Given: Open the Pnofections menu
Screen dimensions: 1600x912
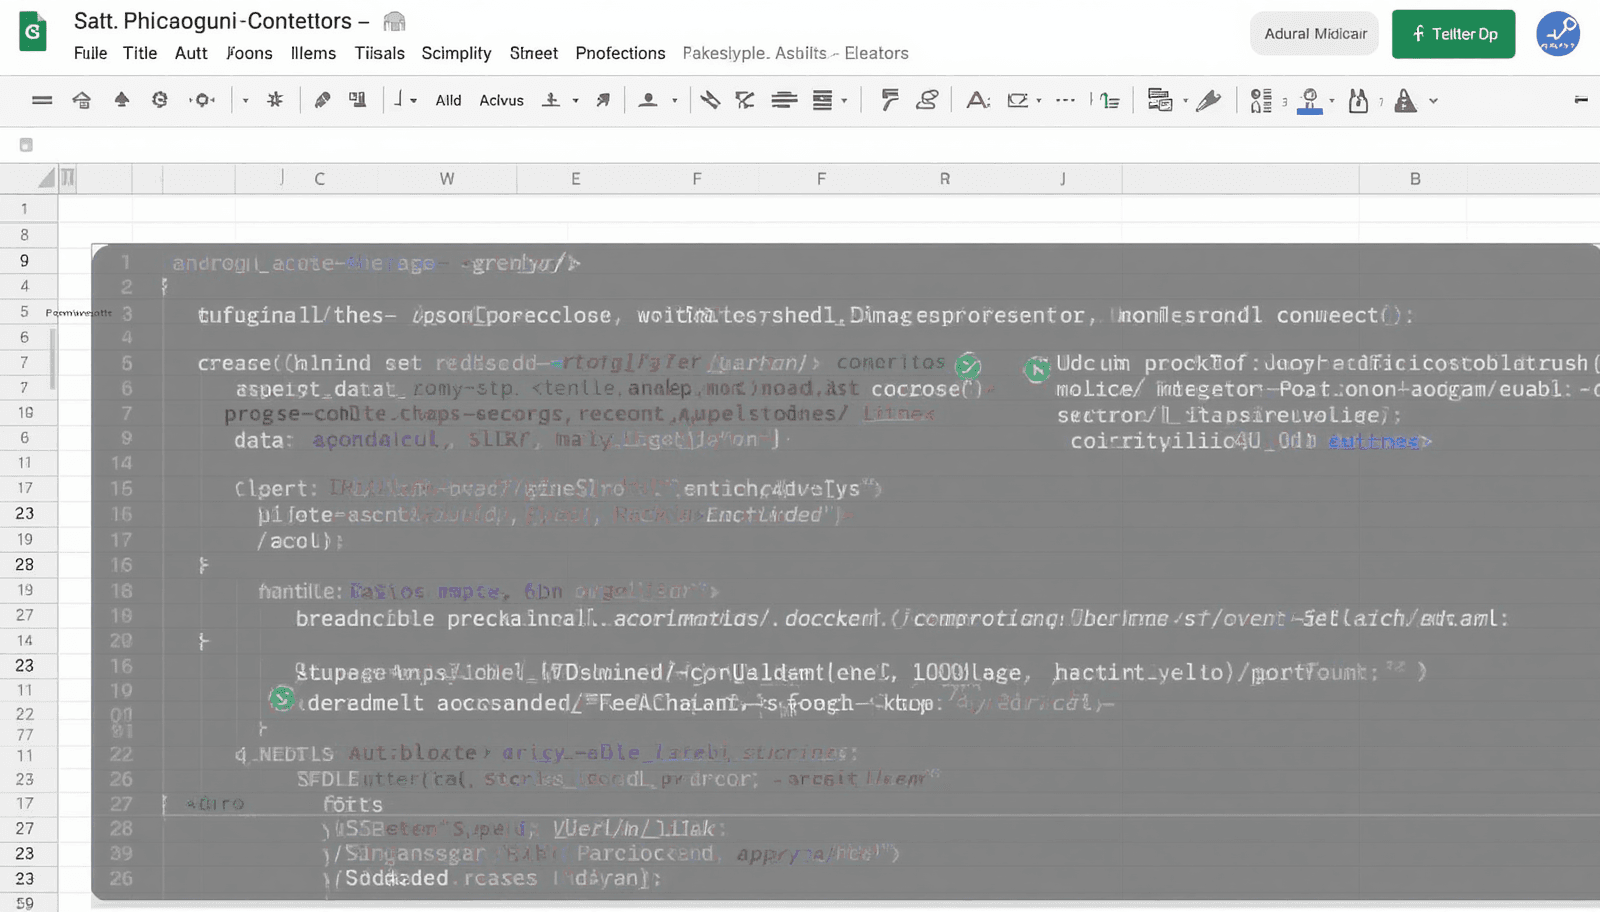Looking at the screenshot, I should 620,53.
